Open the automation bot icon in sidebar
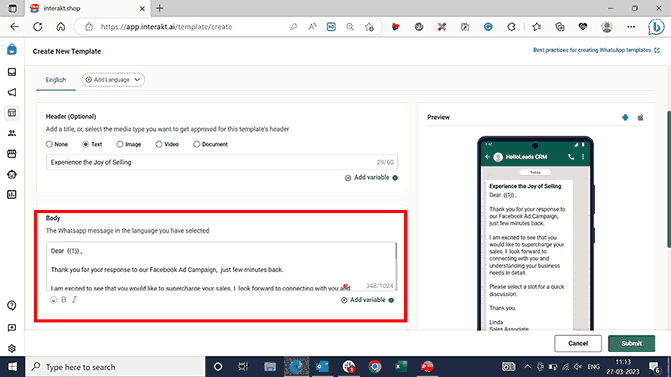This screenshot has width=671, height=377. click(12, 175)
